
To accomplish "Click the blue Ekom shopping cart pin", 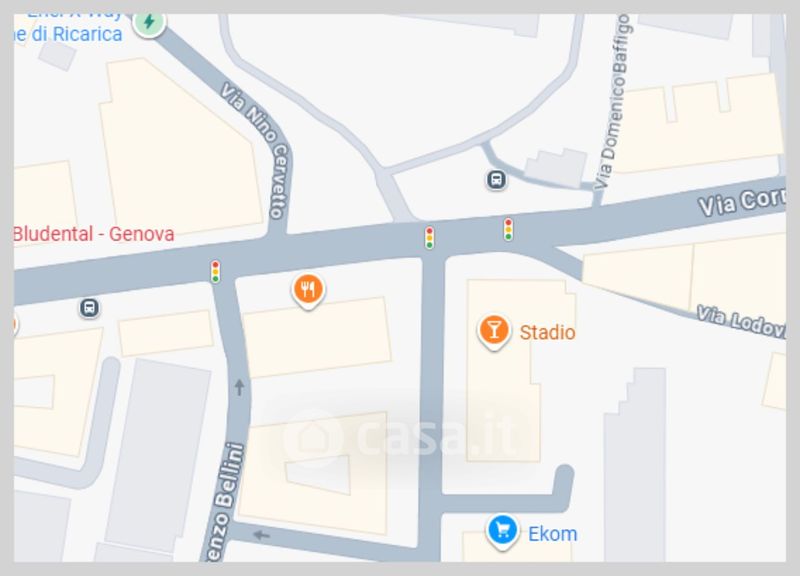I will (503, 532).
